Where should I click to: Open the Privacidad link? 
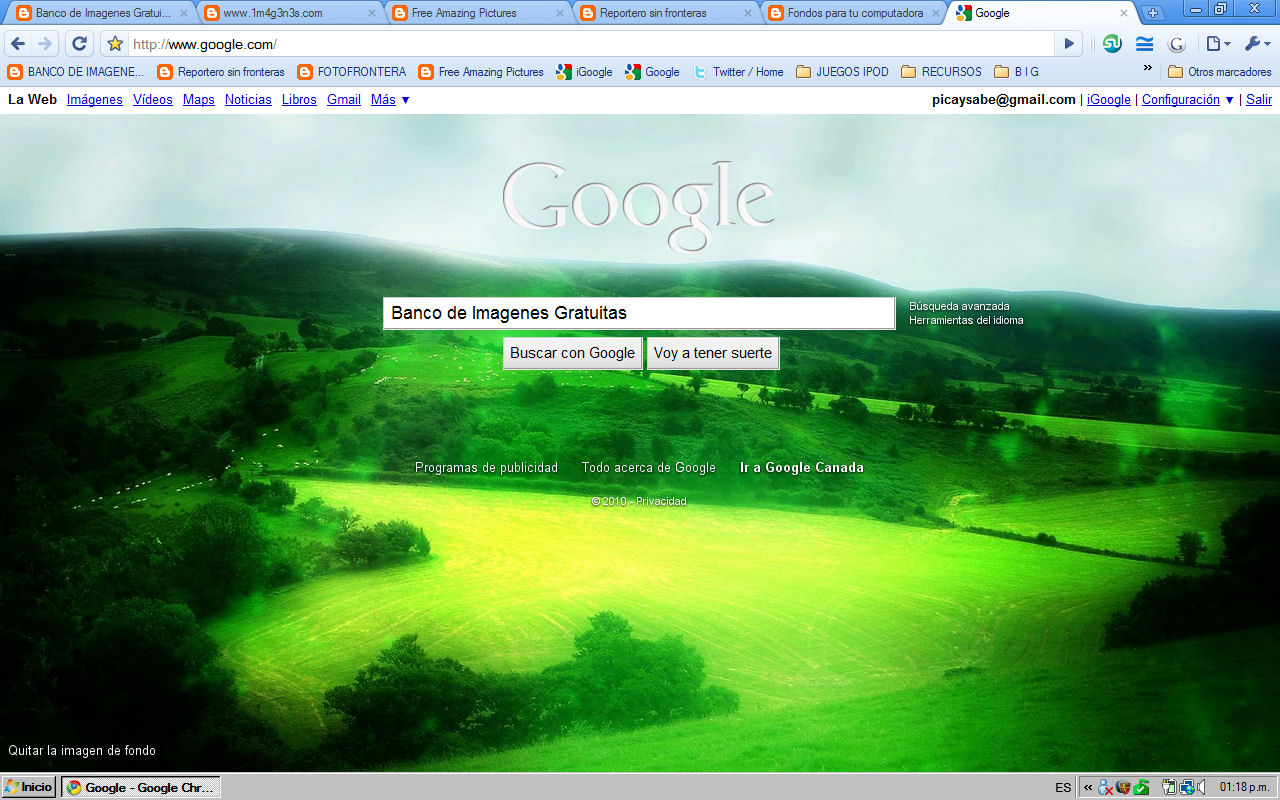[661, 501]
